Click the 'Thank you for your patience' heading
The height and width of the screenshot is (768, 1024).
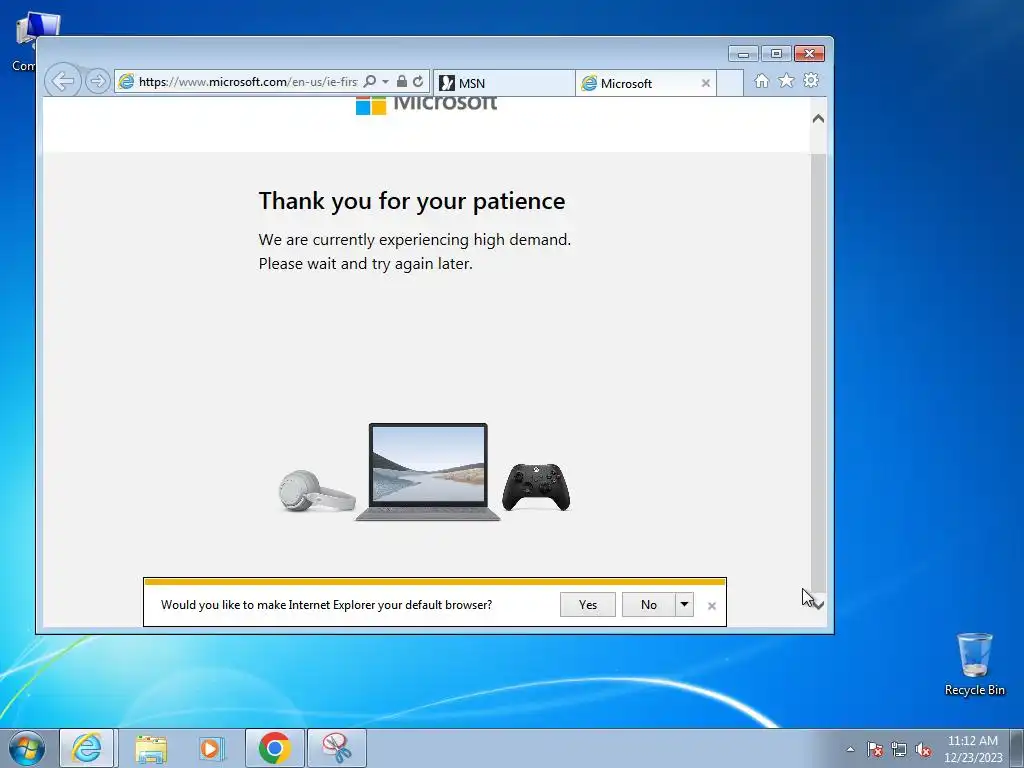[x=412, y=200]
